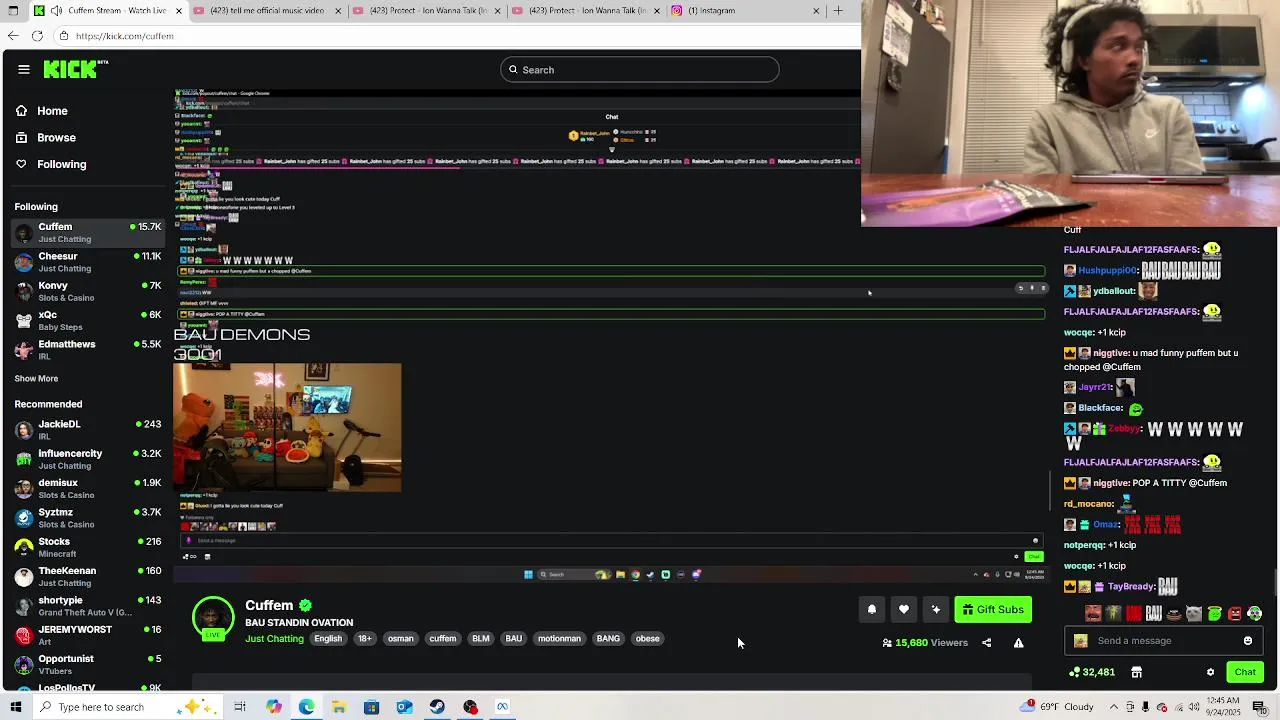
Task: Open the Windows Start menu
Action: click(15, 707)
